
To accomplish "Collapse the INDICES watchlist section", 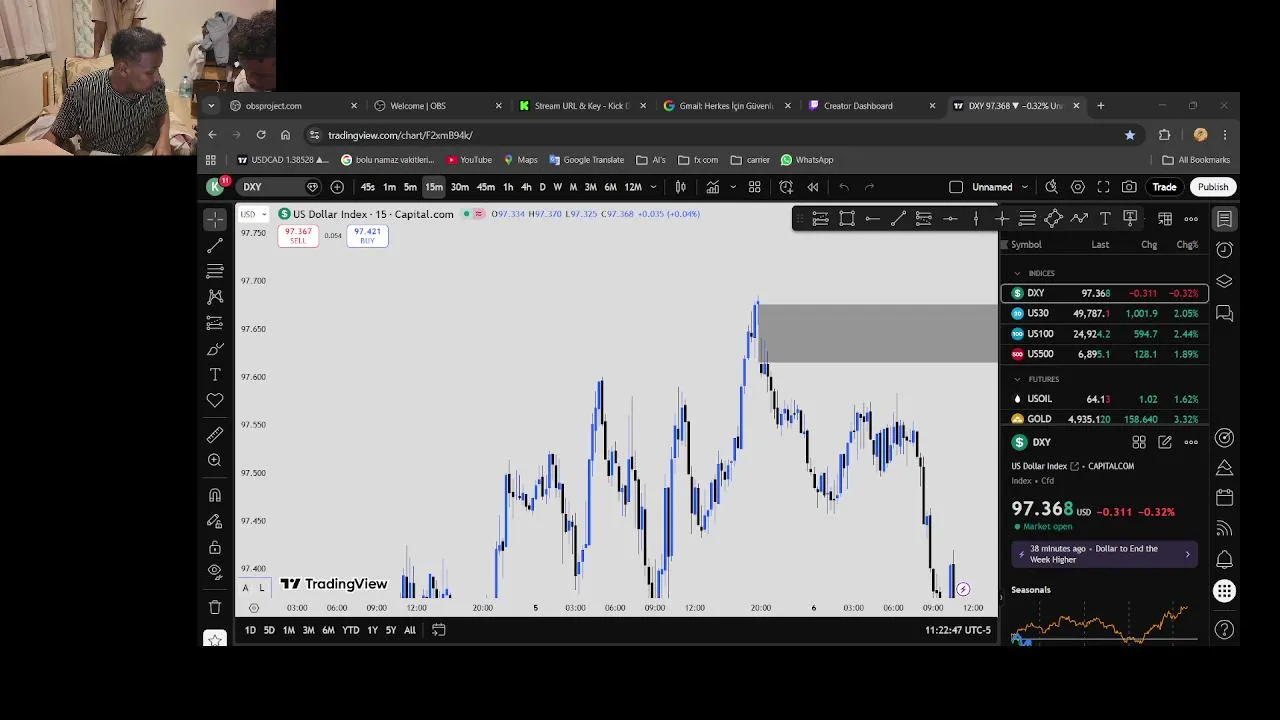I will tap(1017, 273).
